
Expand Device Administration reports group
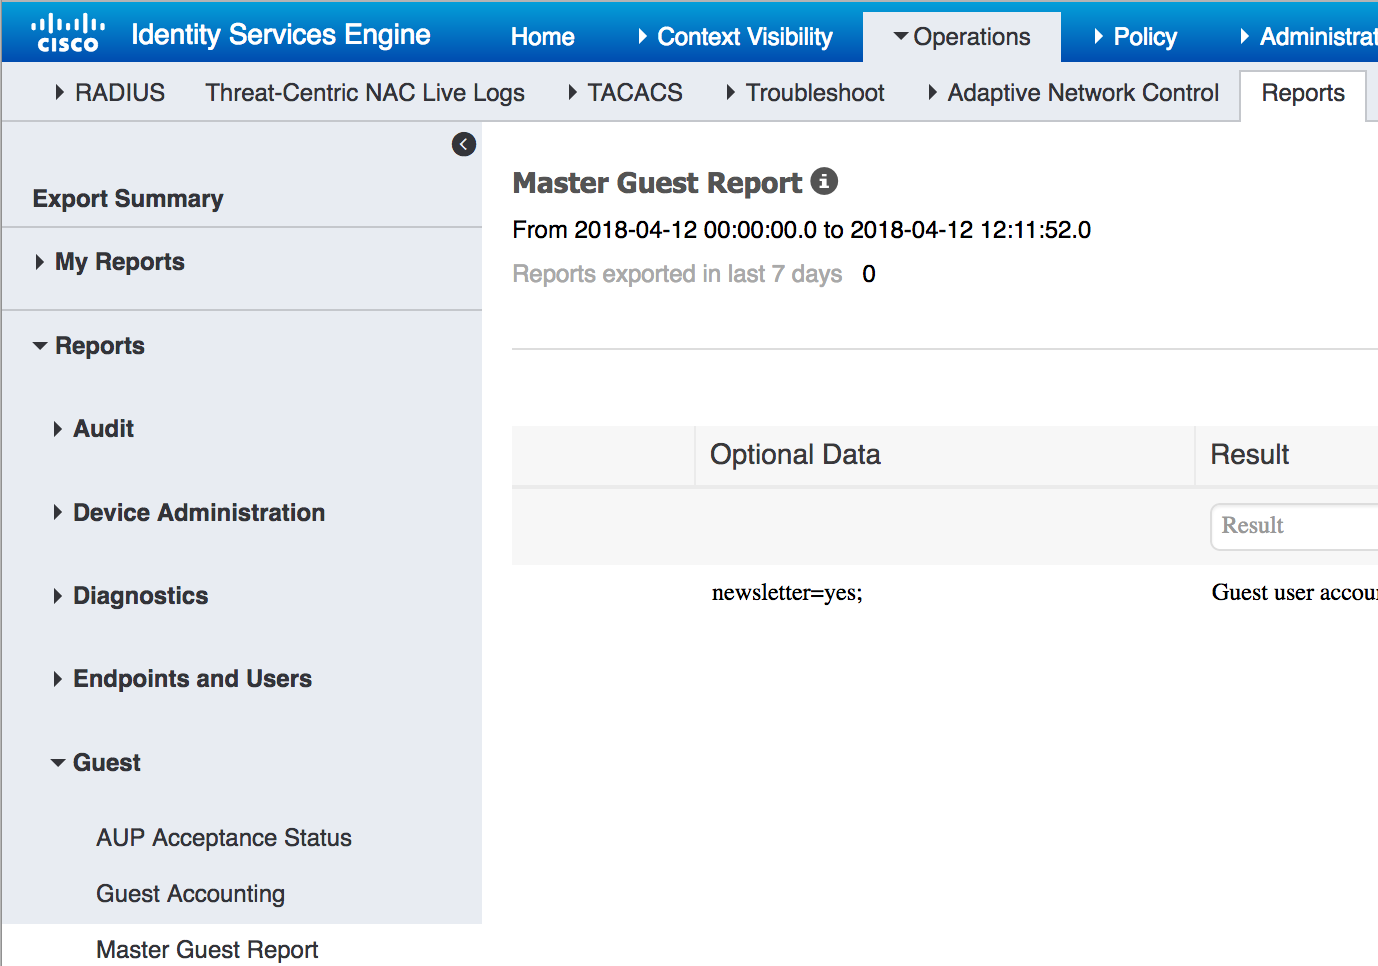pyautogui.click(x=189, y=513)
